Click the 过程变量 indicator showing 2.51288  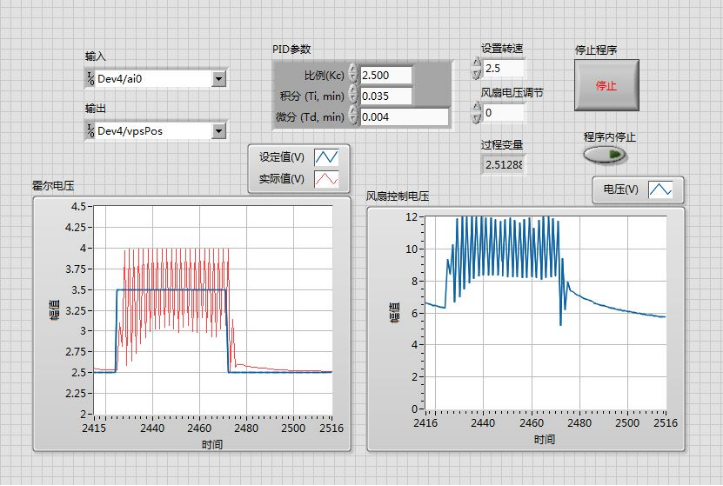point(503,163)
